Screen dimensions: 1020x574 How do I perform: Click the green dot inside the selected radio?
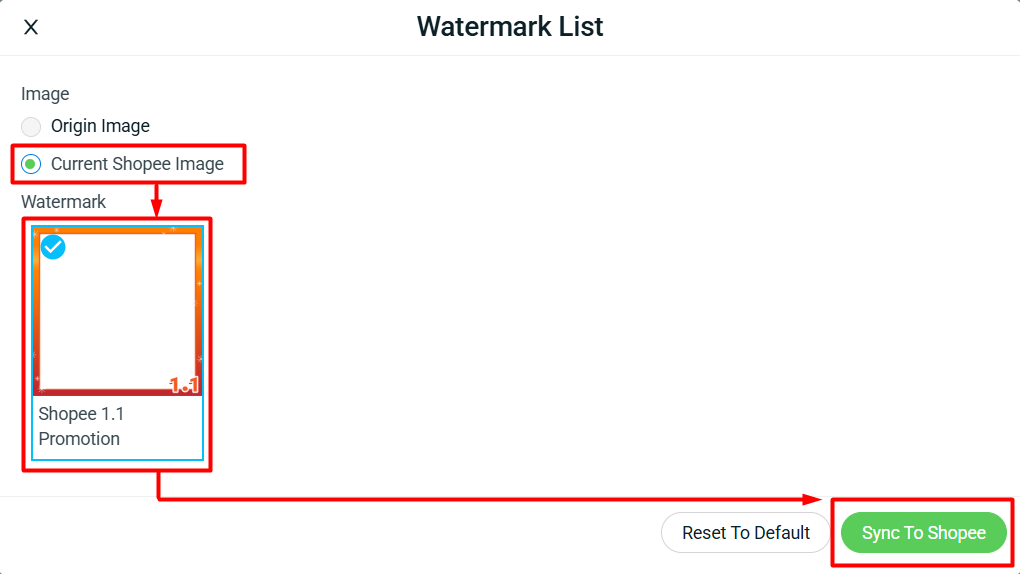[x=31, y=164]
